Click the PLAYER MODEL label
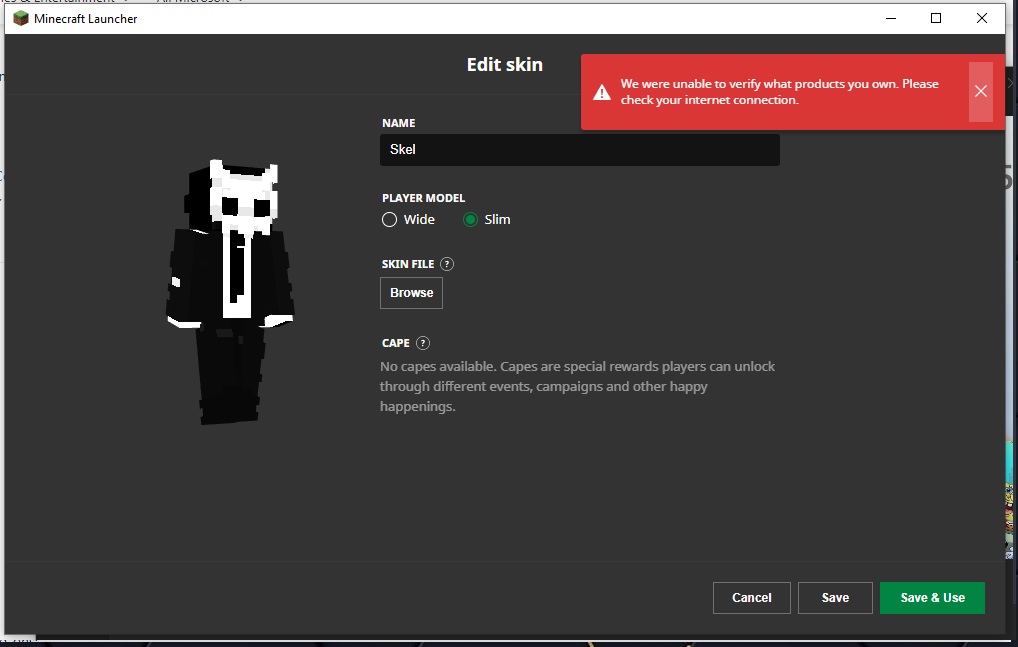Viewport: 1018px width, 647px height. (x=423, y=198)
